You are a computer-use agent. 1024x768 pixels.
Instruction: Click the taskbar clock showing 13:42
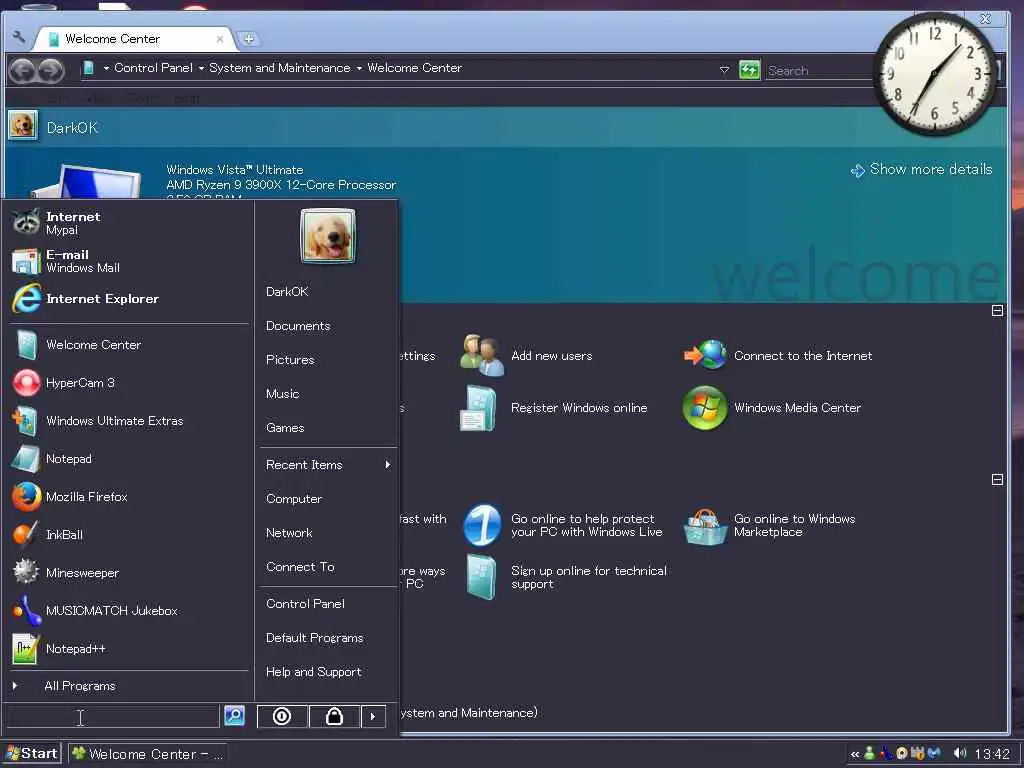click(x=992, y=754)
